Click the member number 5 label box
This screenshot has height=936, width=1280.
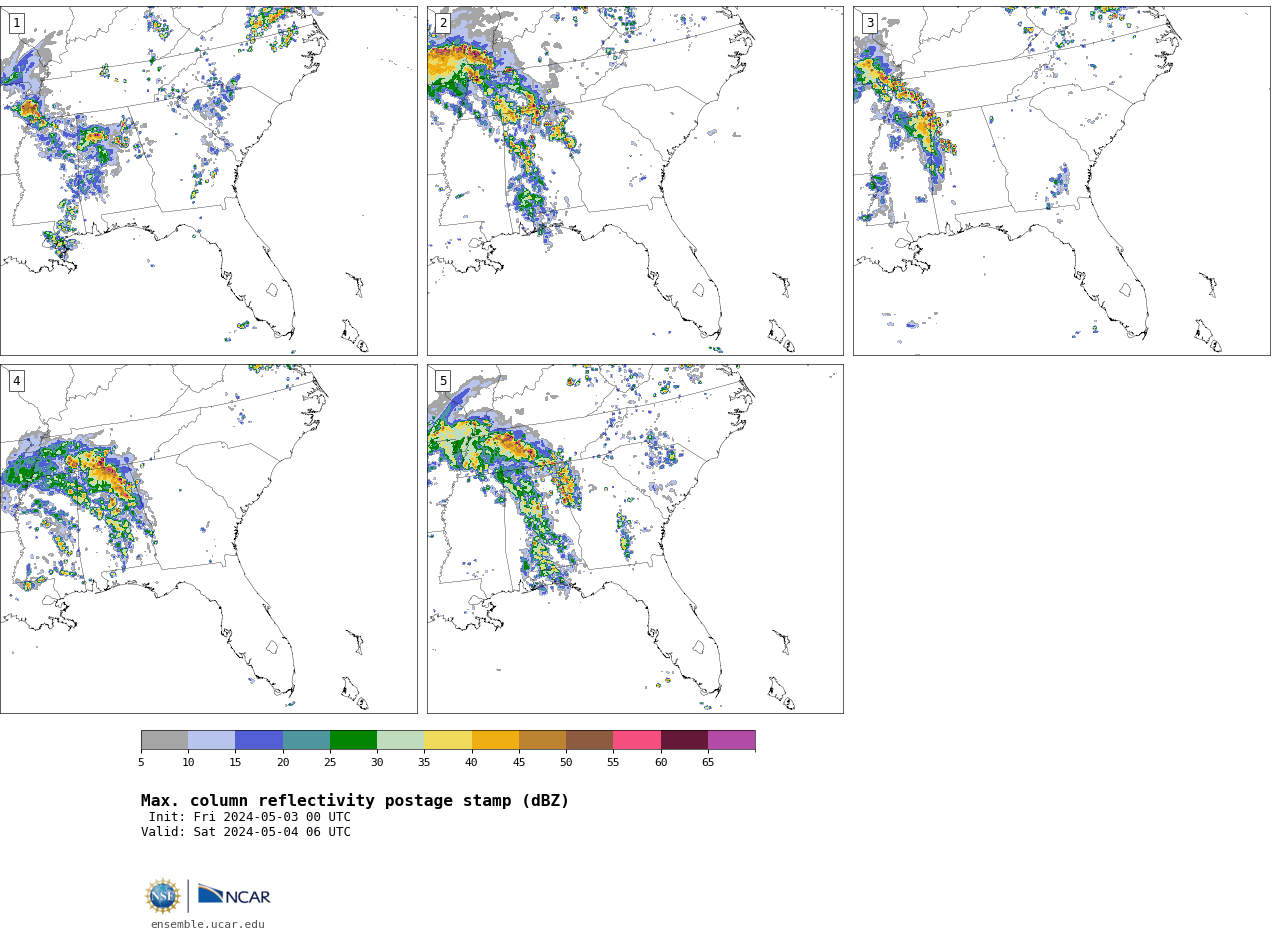pyautogui.click(x=443, y=381)
